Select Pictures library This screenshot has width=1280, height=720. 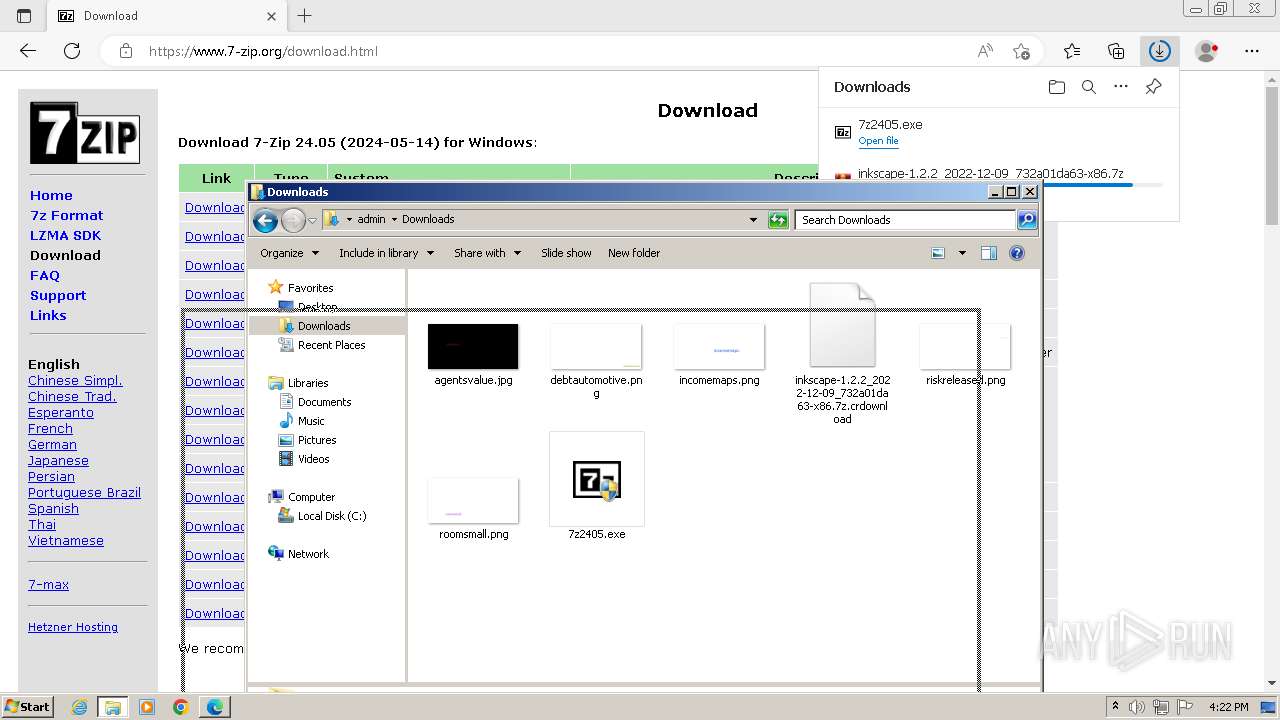point(316,440)
